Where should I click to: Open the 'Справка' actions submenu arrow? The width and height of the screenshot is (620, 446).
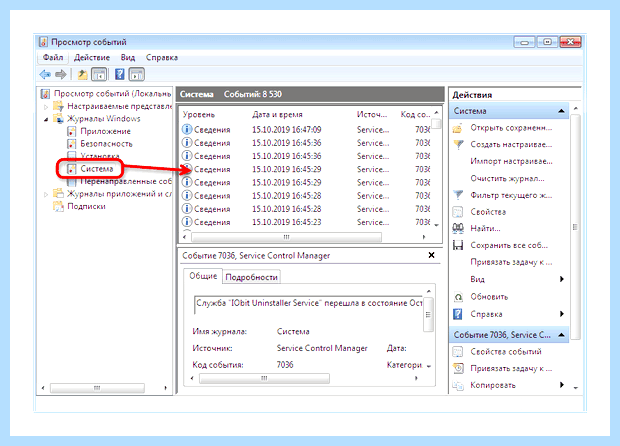[561, 314]
